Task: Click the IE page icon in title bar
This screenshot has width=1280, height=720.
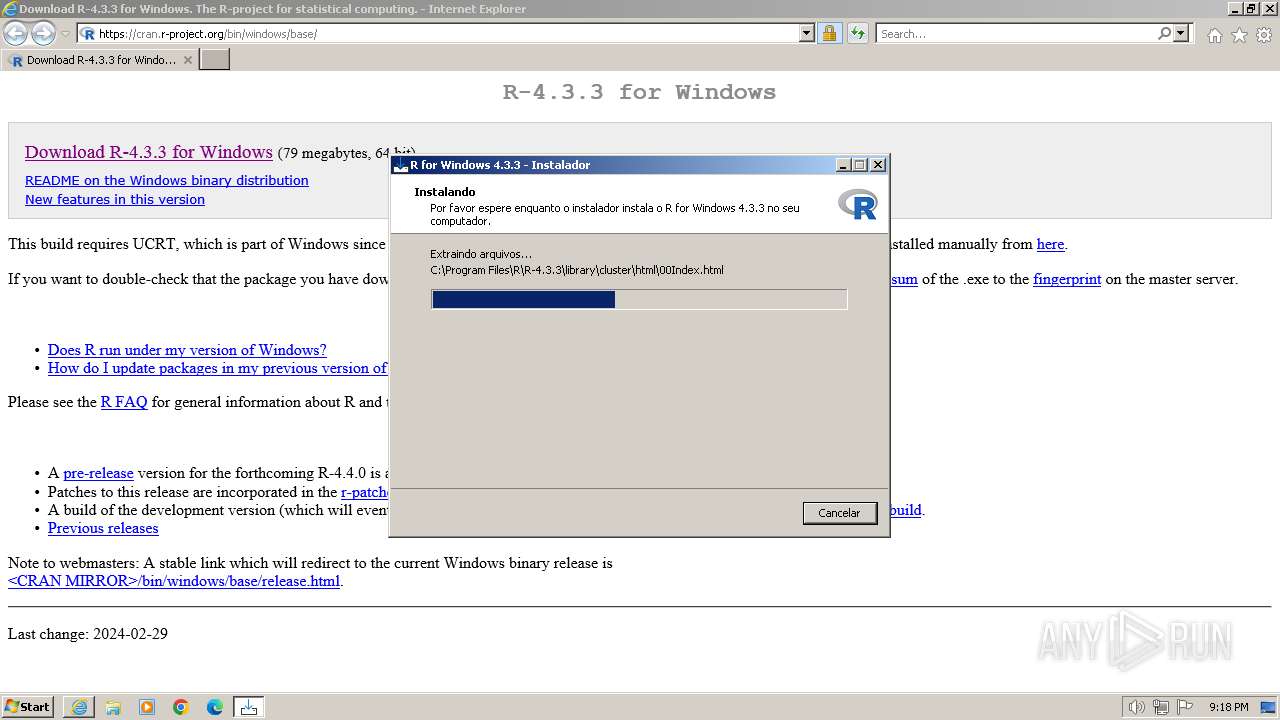Action: click(10, 9)
